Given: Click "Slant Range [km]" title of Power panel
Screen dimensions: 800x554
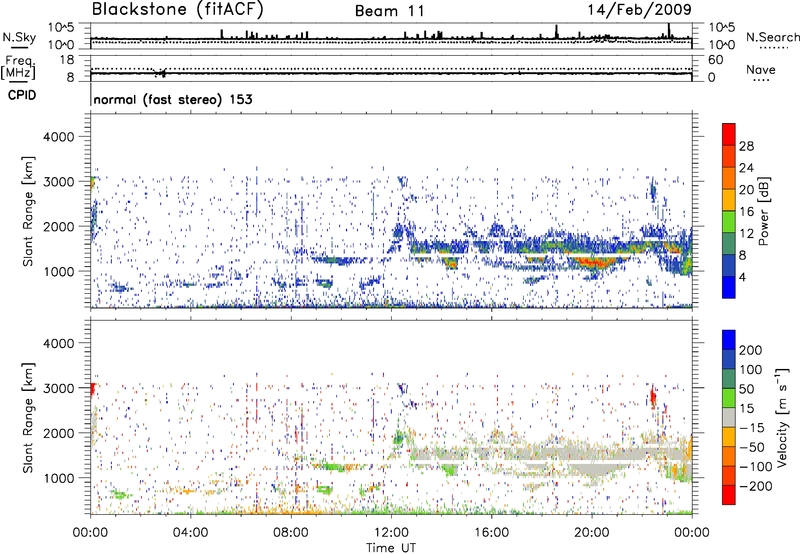Looking at the screenshot, I should (29, 211).
